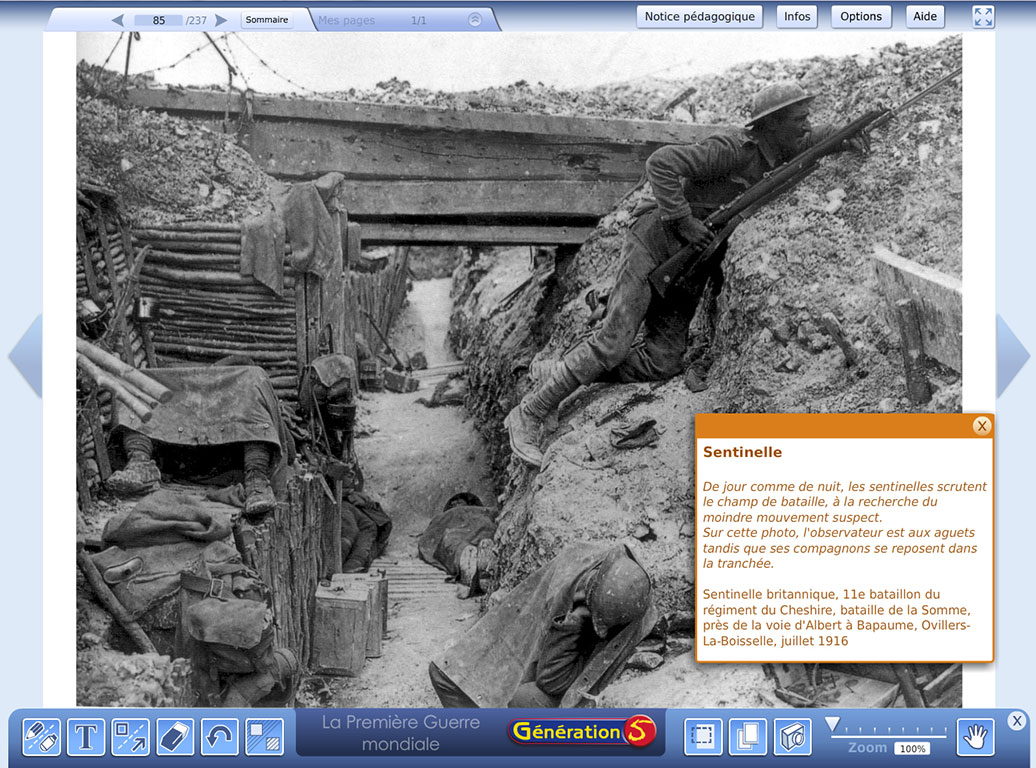The height and width of the screenshot is (768, 1036).
Task: Expand the Mes pages panel chevron
Action: 475,19
